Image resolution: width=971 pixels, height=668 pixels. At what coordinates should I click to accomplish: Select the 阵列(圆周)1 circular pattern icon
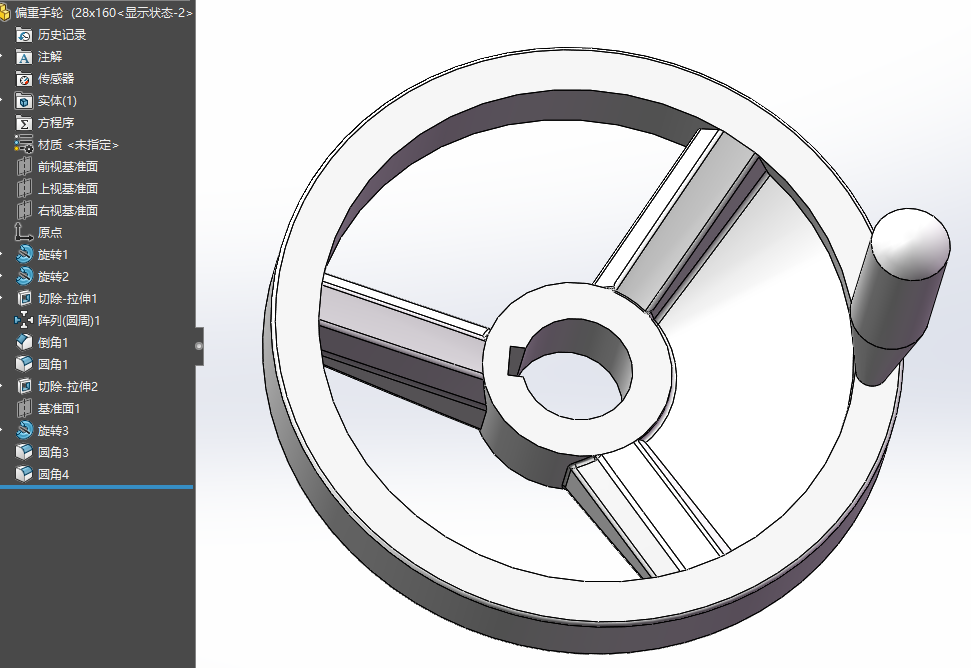(24, 321)
